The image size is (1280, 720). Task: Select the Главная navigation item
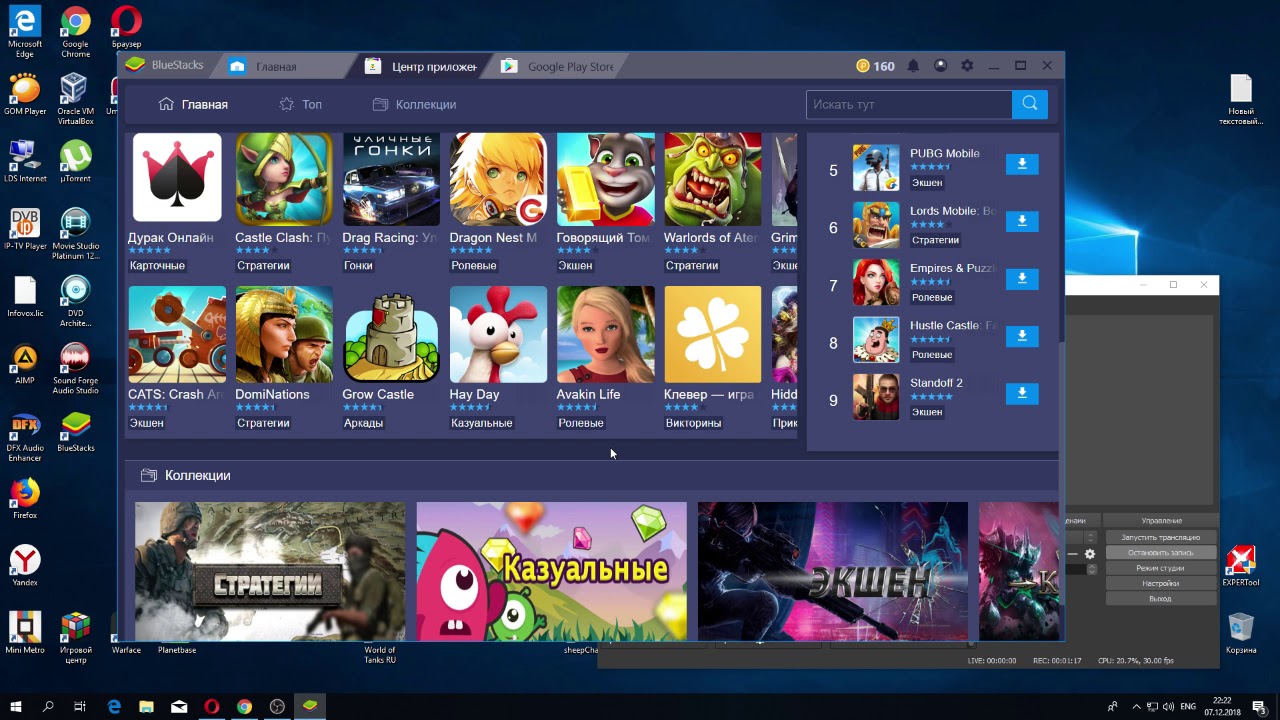click(x=193, y=104)
